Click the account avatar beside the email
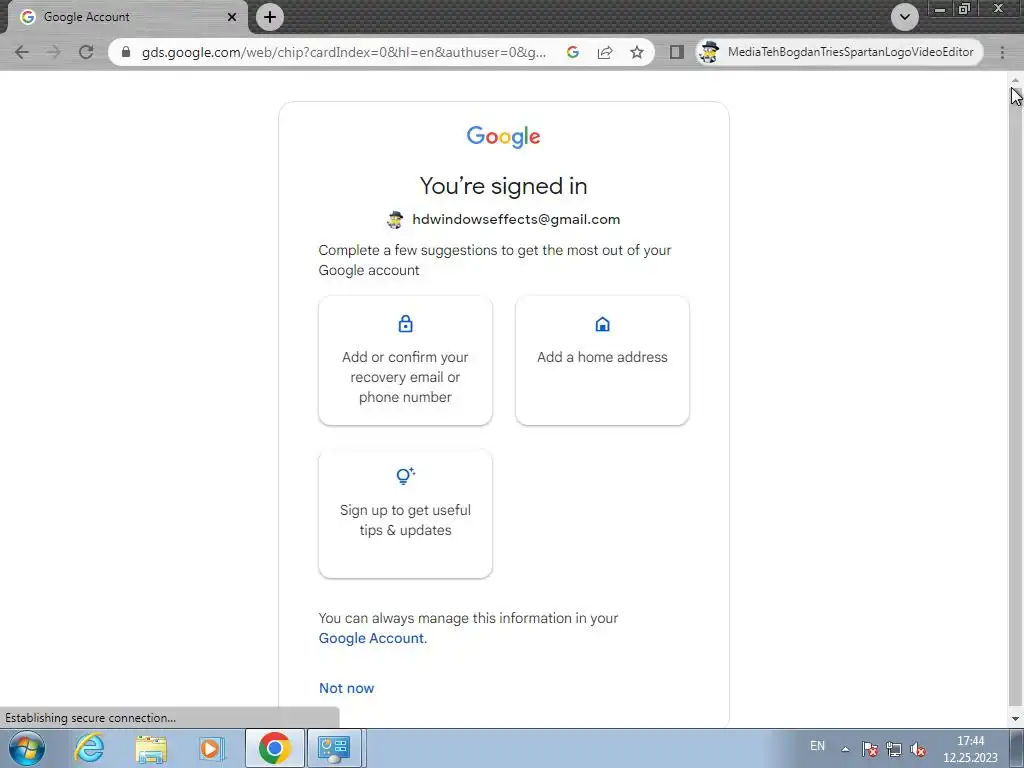Viewport: 1024px width, 768px height. point(395,220)
